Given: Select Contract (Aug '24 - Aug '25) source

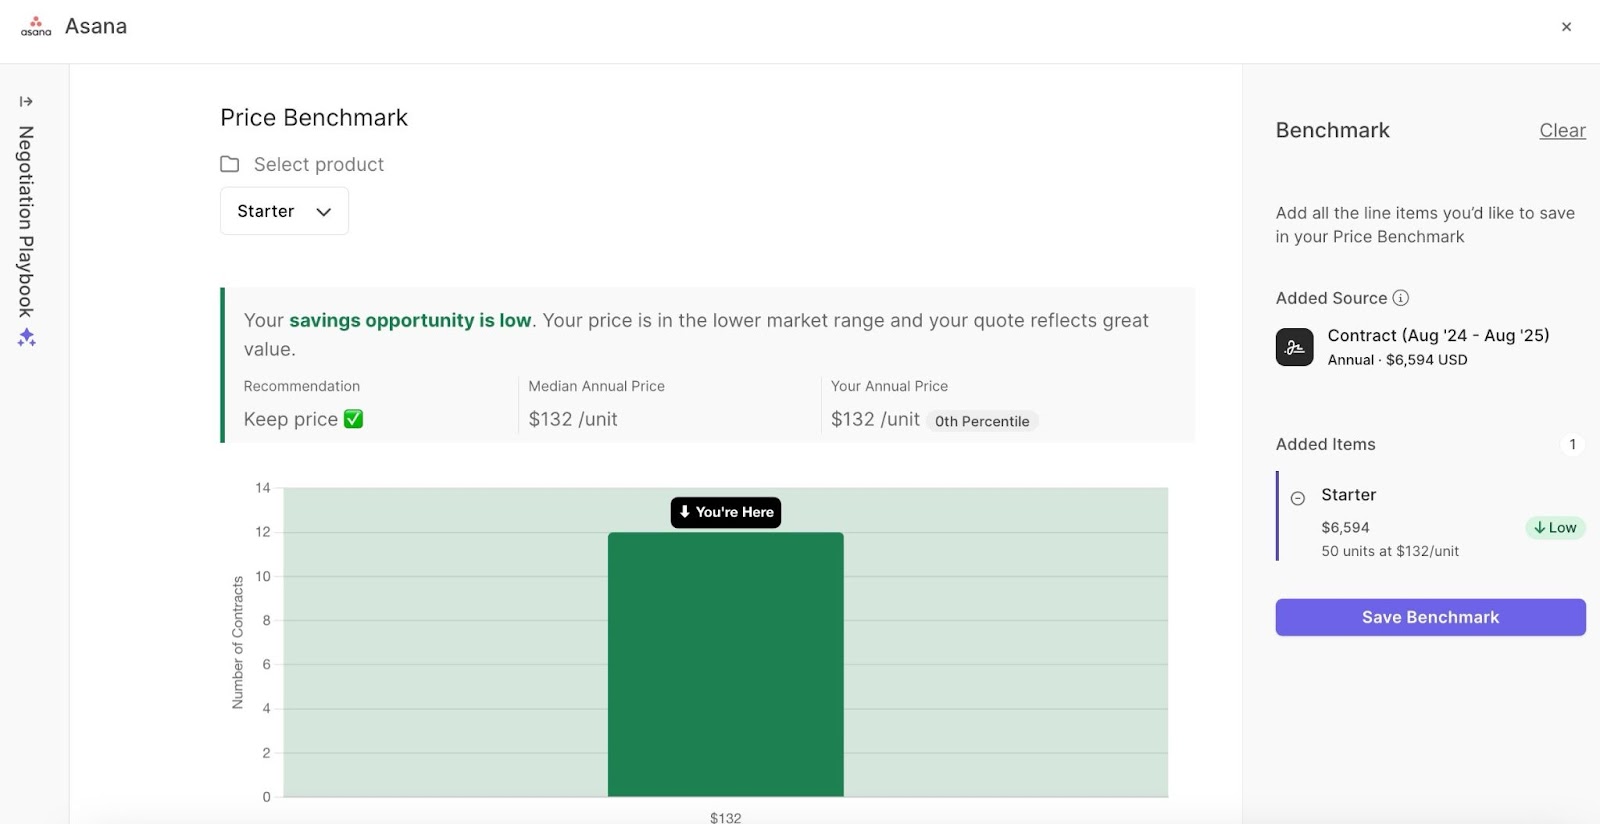Looking at the screenshot, I should (x=1438, y=335).
